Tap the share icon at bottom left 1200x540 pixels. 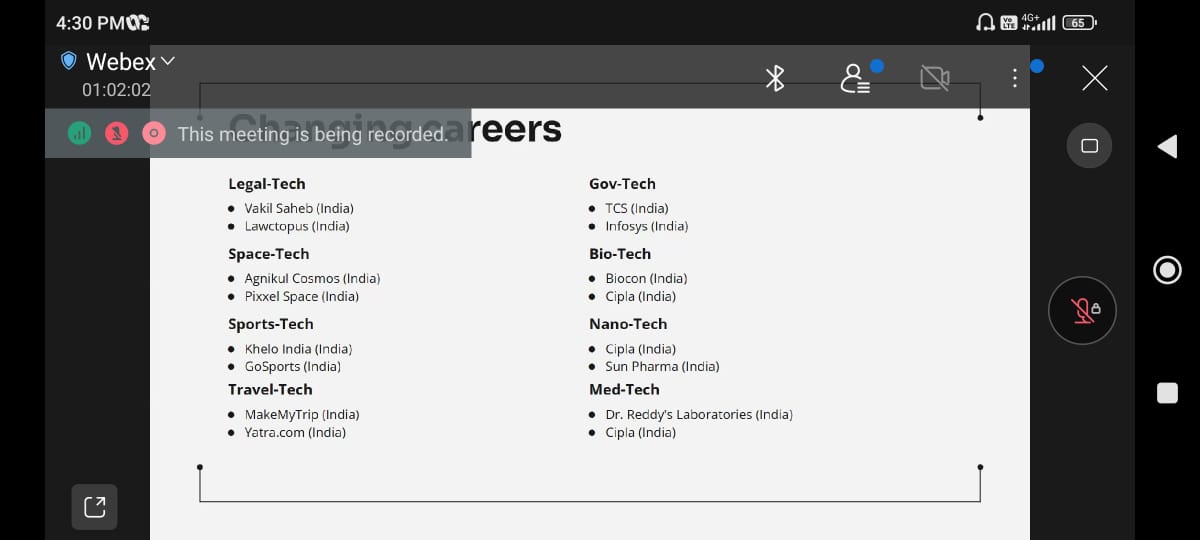tap(95, 507)
